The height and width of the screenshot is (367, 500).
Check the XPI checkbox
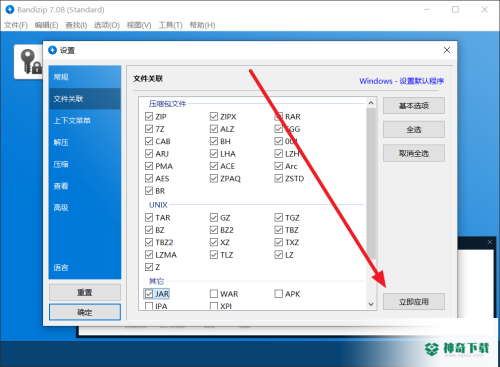(214, 306)
